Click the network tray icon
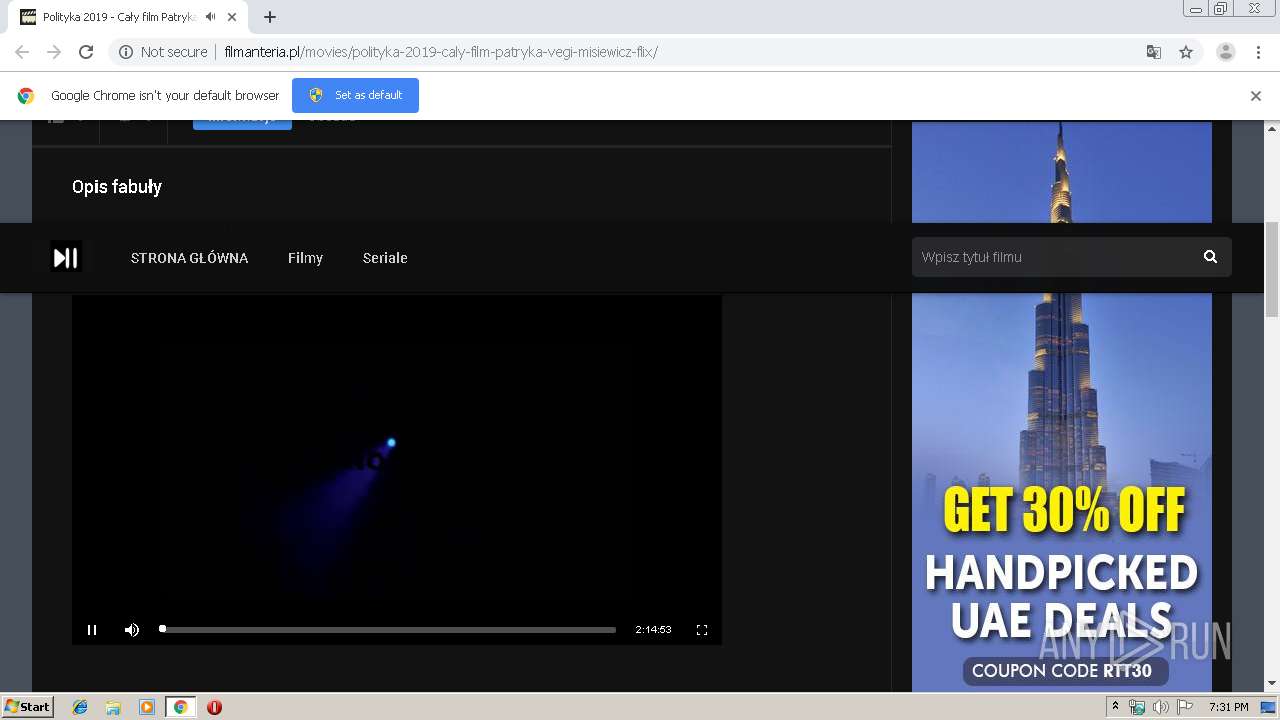This screenshot has height=720, width=1280. tap(1138, 707)
